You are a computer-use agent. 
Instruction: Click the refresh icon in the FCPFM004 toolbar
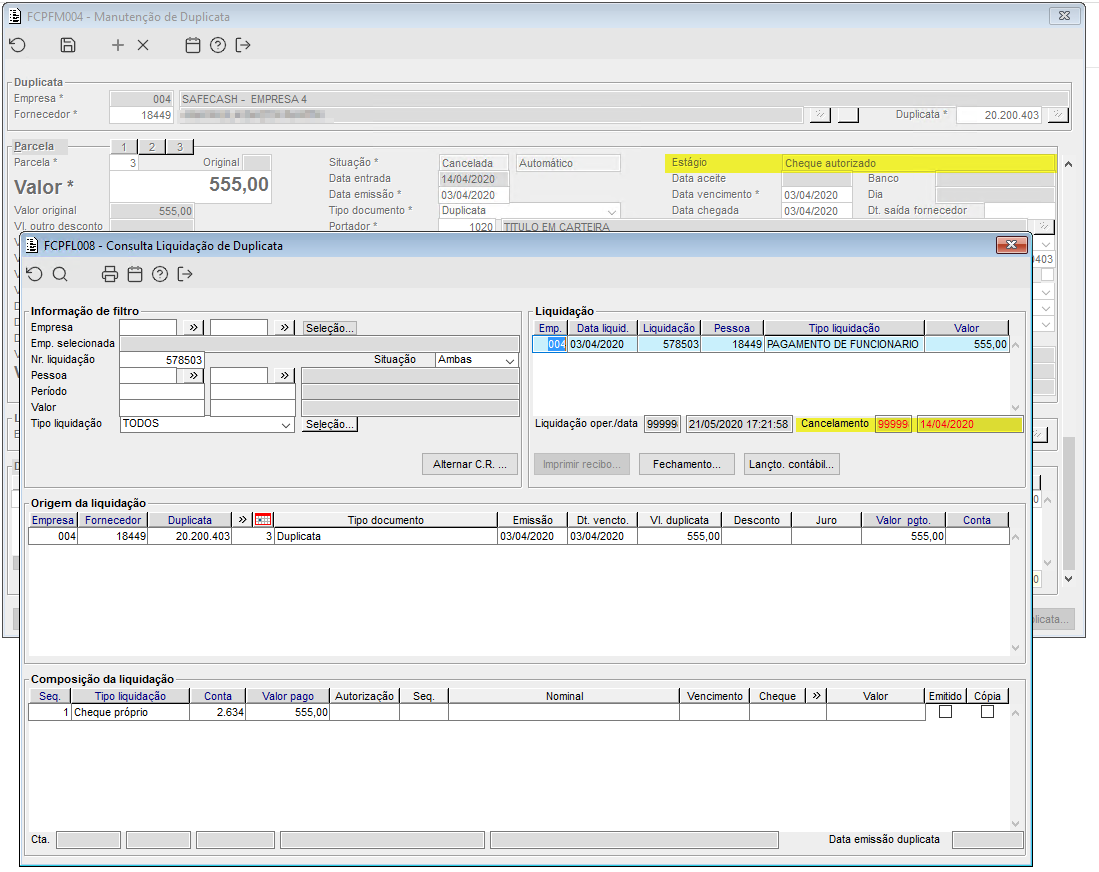point(18,45)
